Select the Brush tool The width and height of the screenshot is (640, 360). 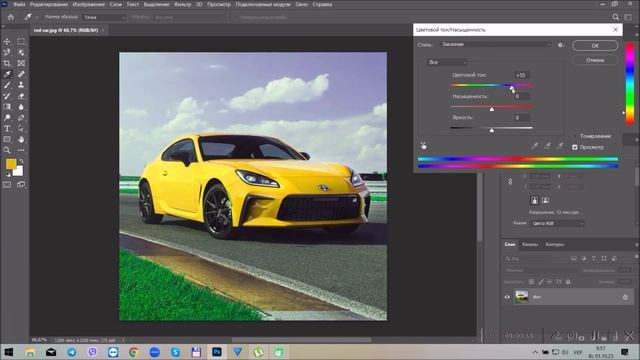coord(7,85)
